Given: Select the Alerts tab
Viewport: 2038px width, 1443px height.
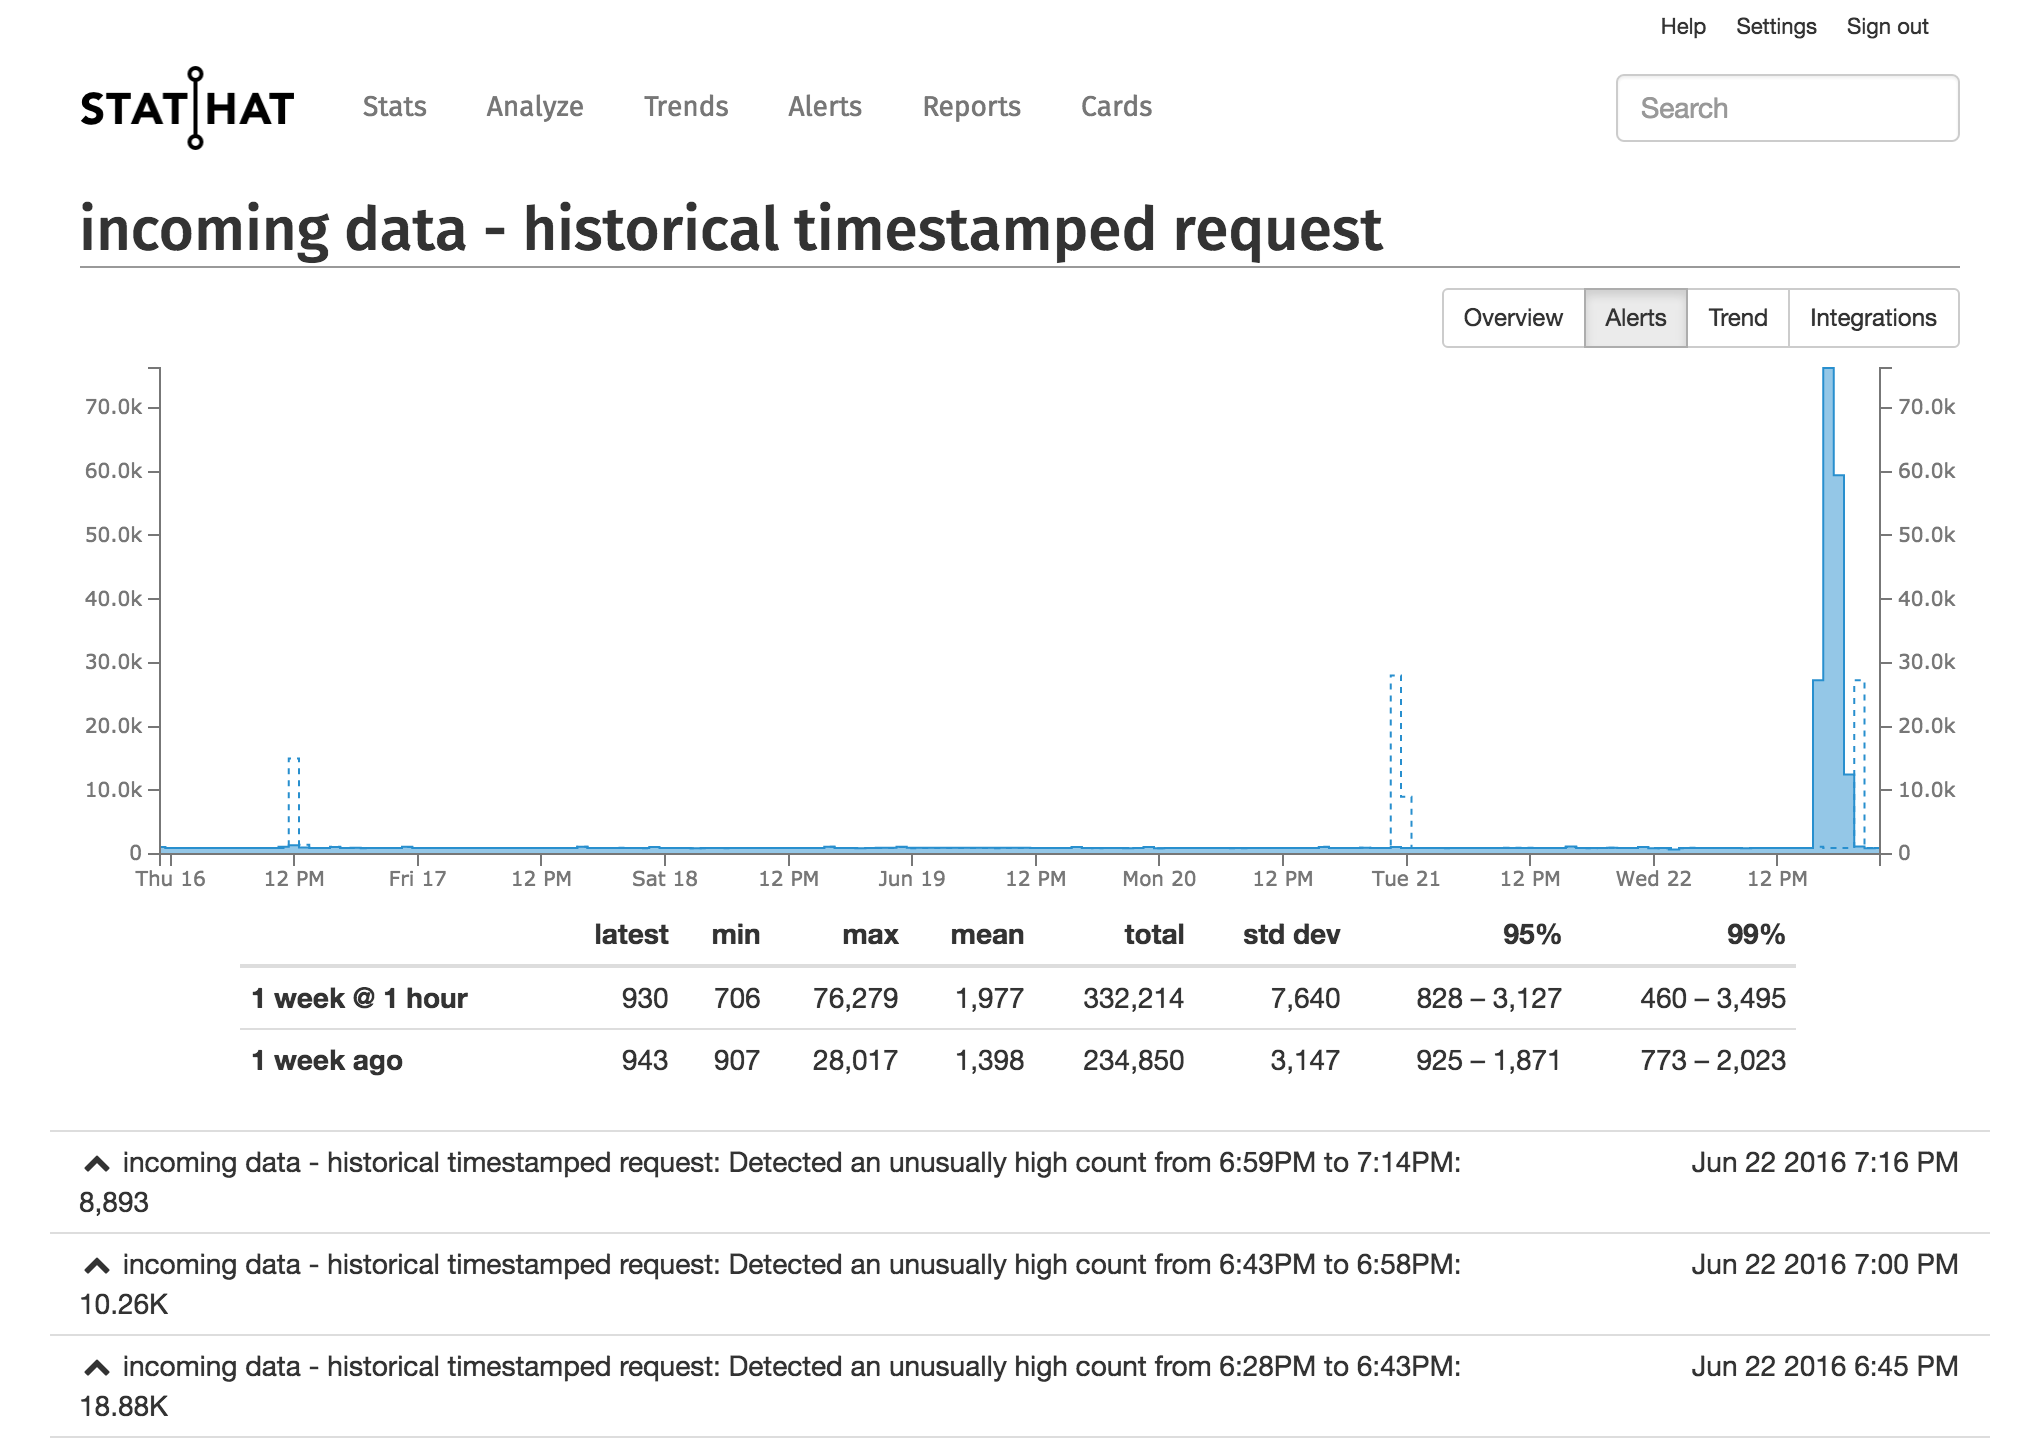Looking at the screenshot, I should coord(1635,318).
